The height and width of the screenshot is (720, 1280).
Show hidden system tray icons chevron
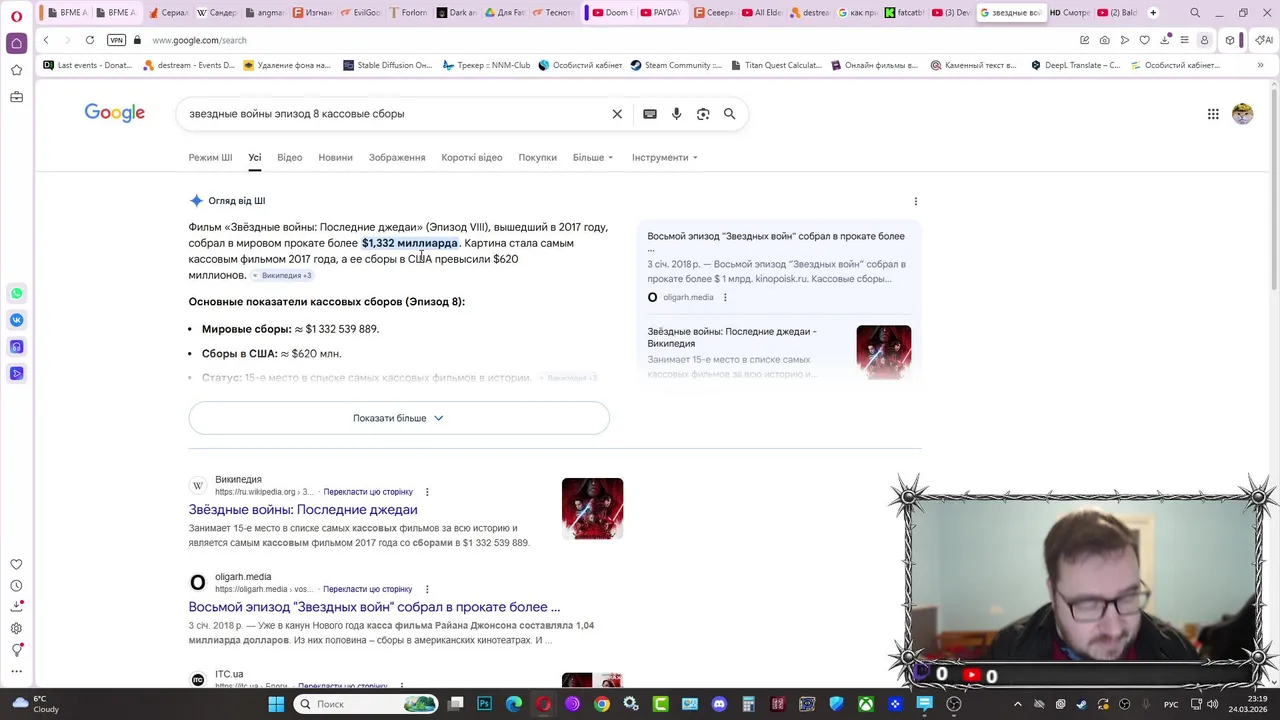coord(1018,704)
